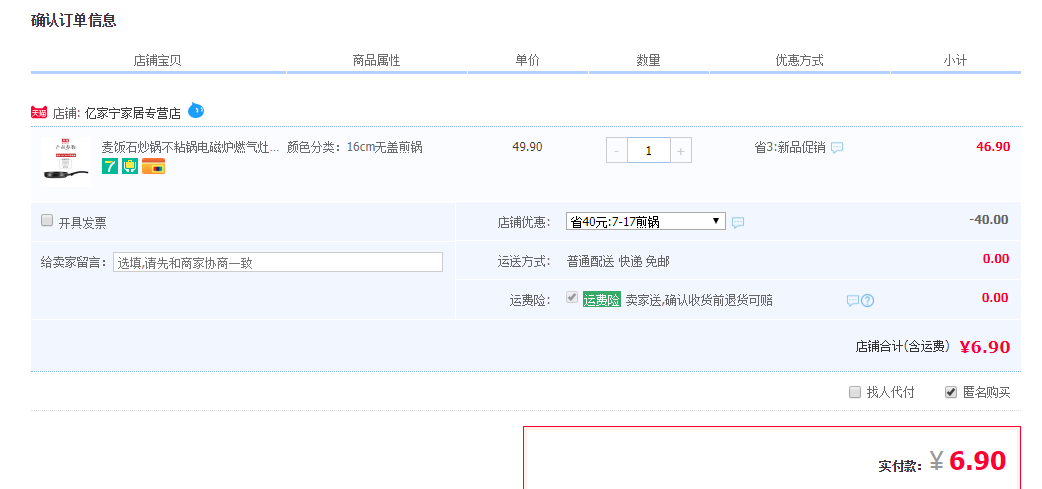The height and width of the screenshot is (489, 1042).
Task: Click the unit price 49.90
Action: [527, 147]
